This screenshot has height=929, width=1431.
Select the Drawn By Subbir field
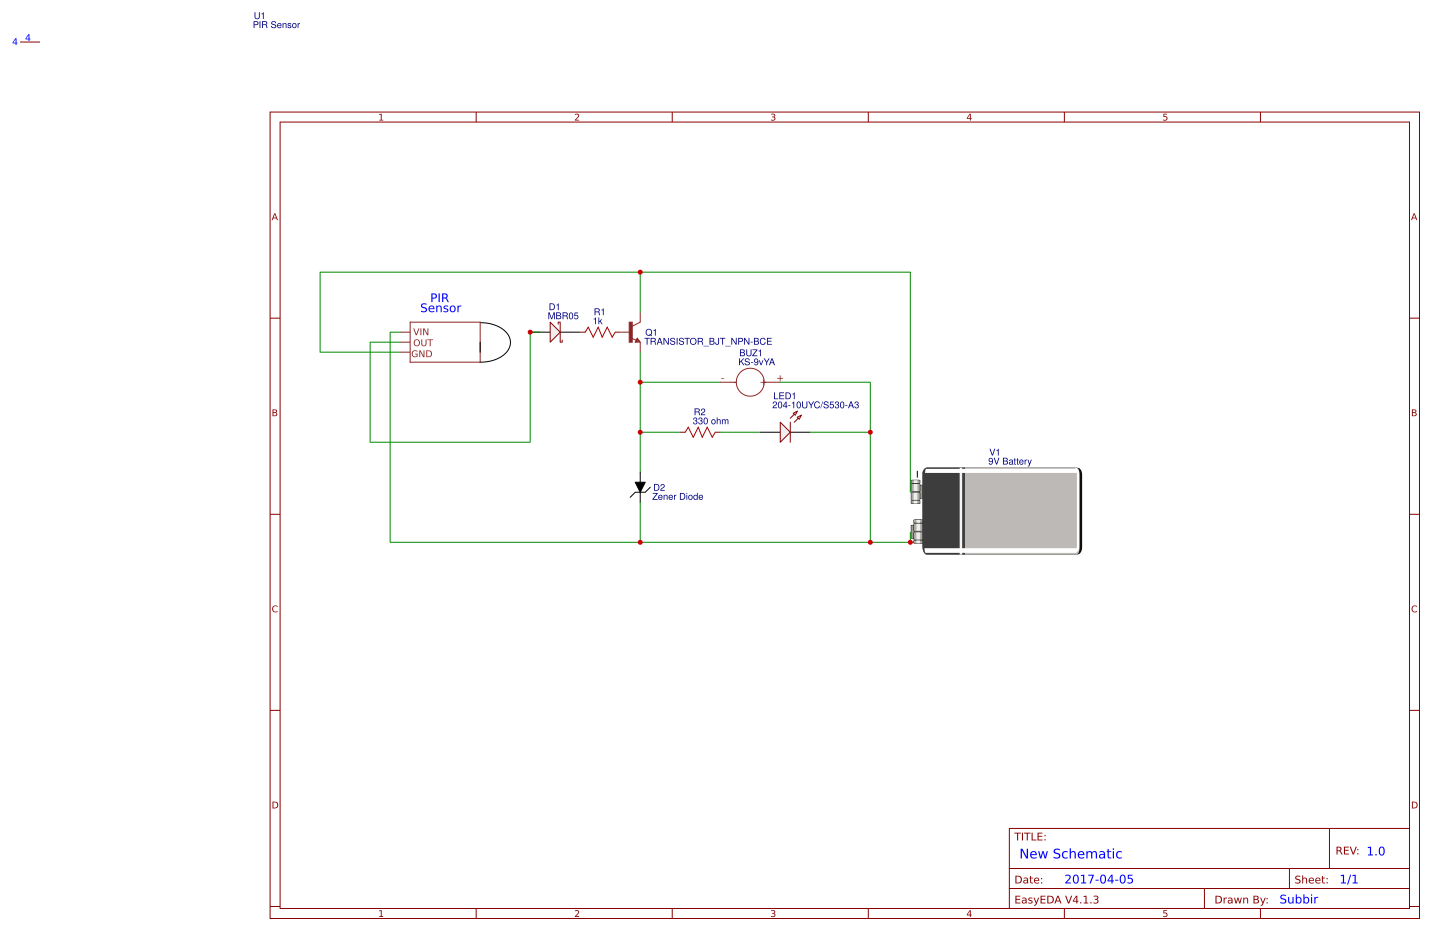1298,899
